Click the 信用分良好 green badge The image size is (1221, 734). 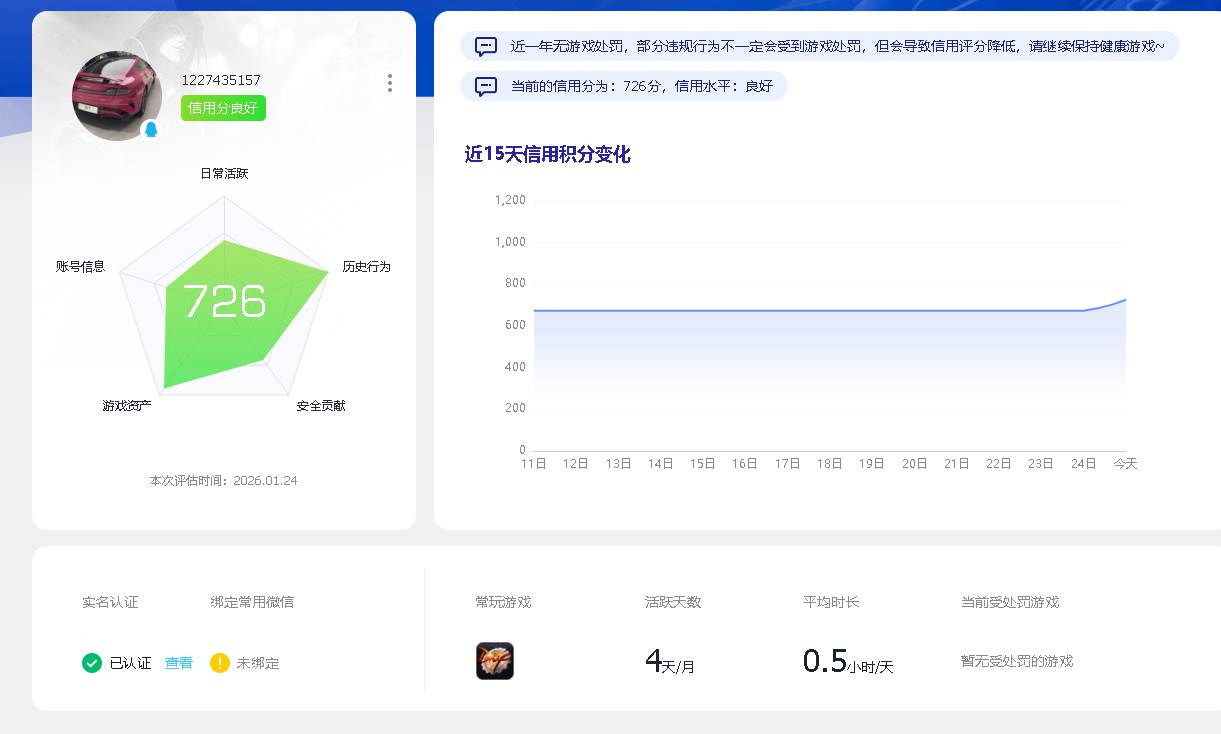[222, 108]
